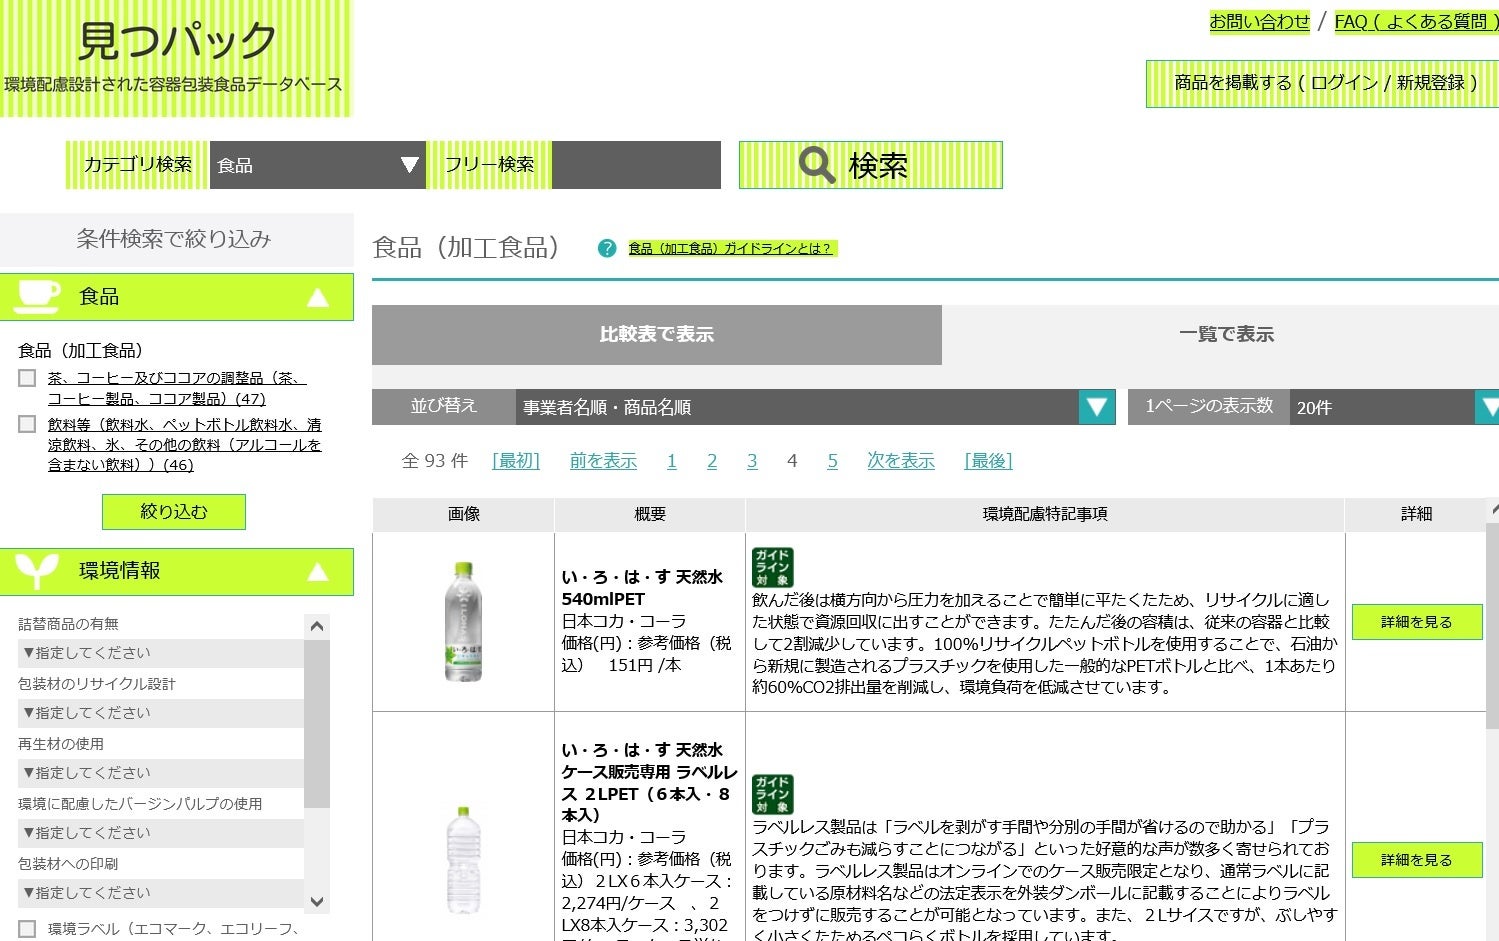Viewport: 1499px width, 941px height.
Task: Click the 次を表示 next page link
Action: pos(900,461)
